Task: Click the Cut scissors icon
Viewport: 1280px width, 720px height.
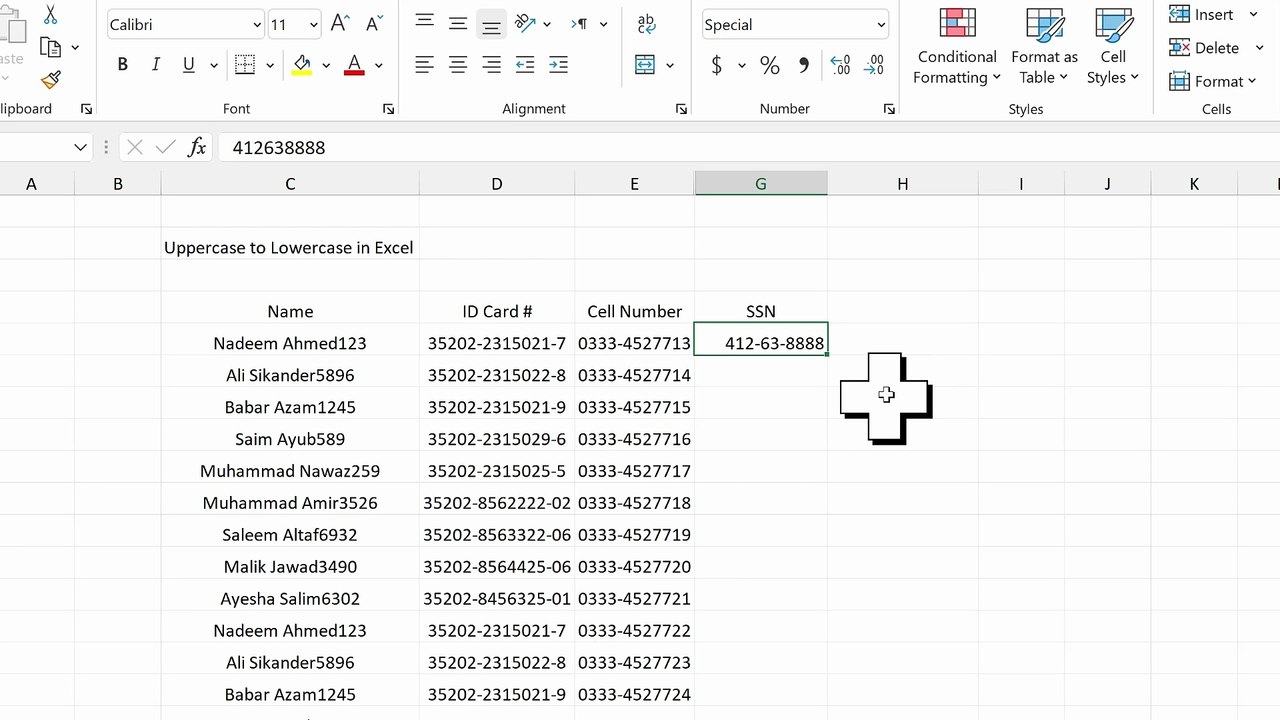Action: pyautogui.click(x=50, y=15)
